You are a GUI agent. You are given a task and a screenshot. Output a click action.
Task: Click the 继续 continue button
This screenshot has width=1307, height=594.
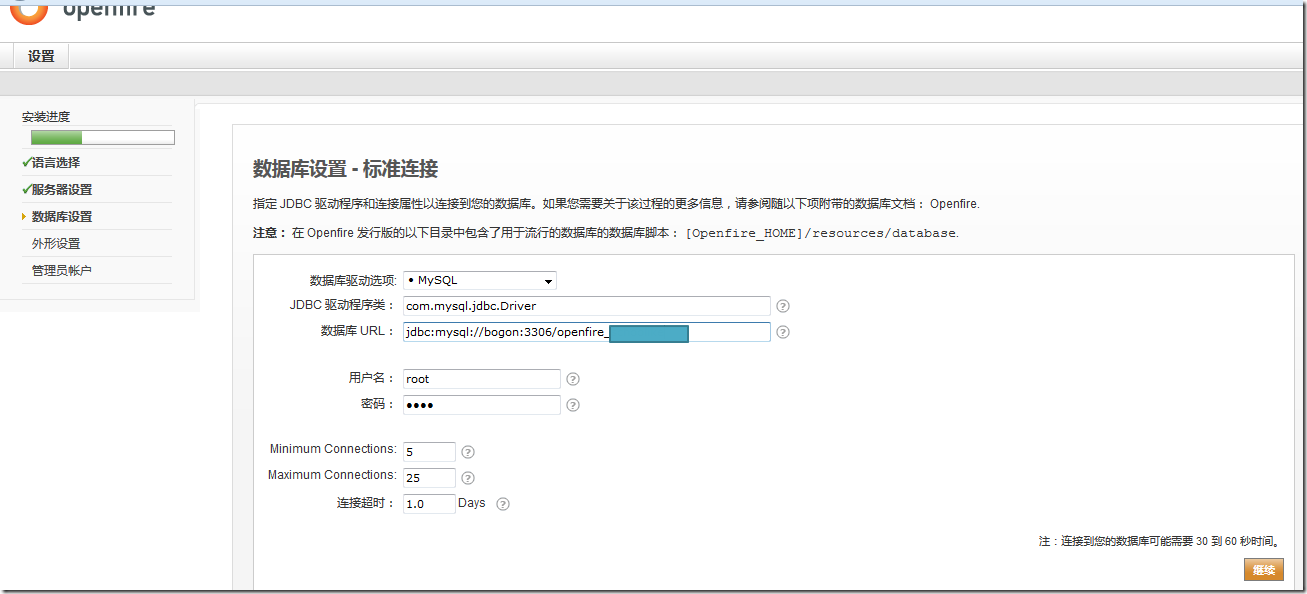(1264, 570)
